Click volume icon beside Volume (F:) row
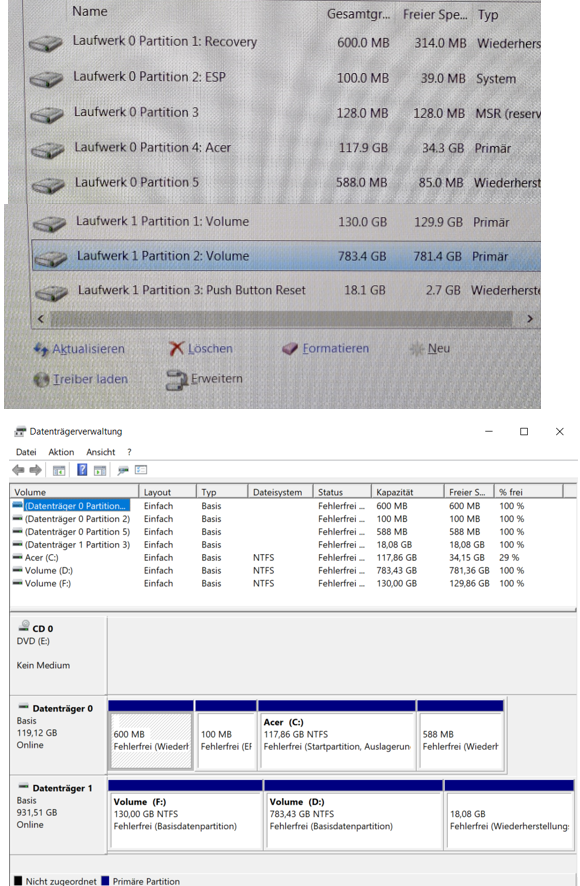 [x=18, y=583]
